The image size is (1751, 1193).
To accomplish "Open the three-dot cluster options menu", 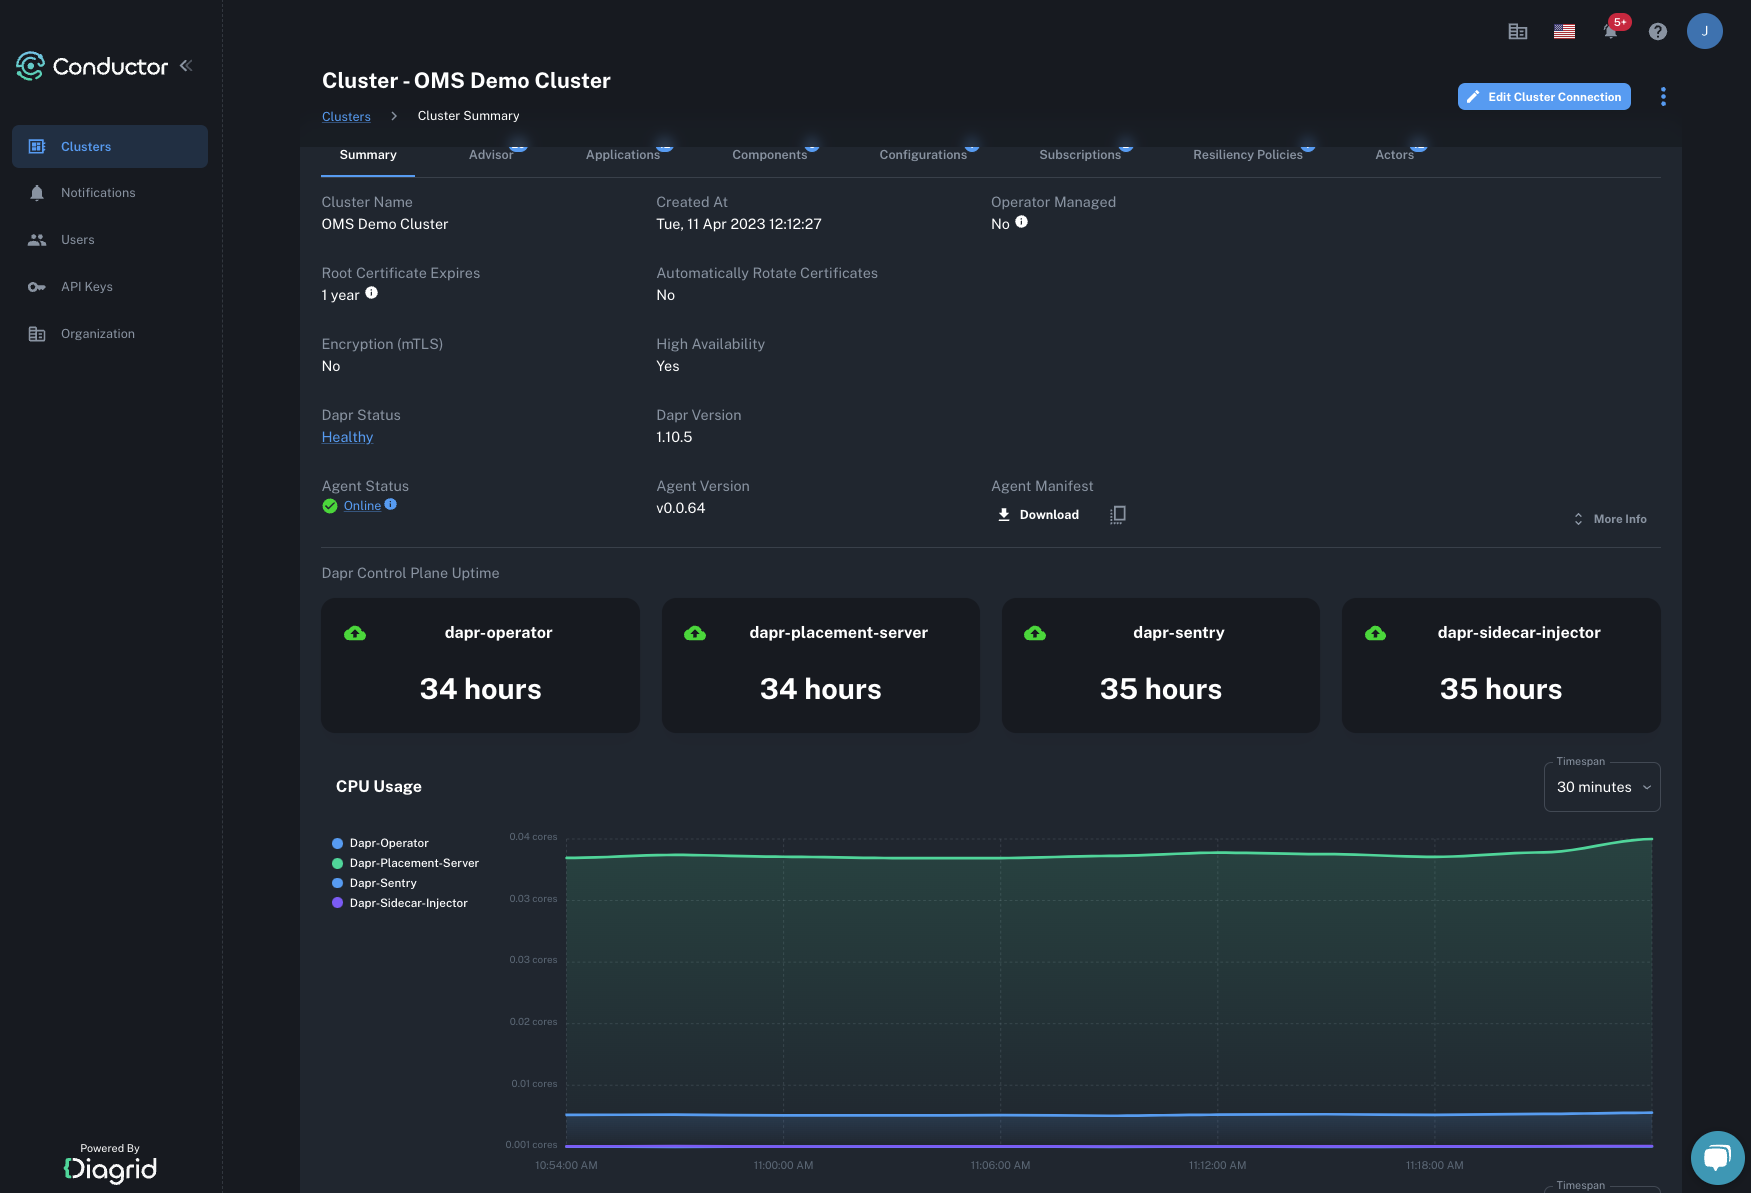I will click(x=1663, y=96).
